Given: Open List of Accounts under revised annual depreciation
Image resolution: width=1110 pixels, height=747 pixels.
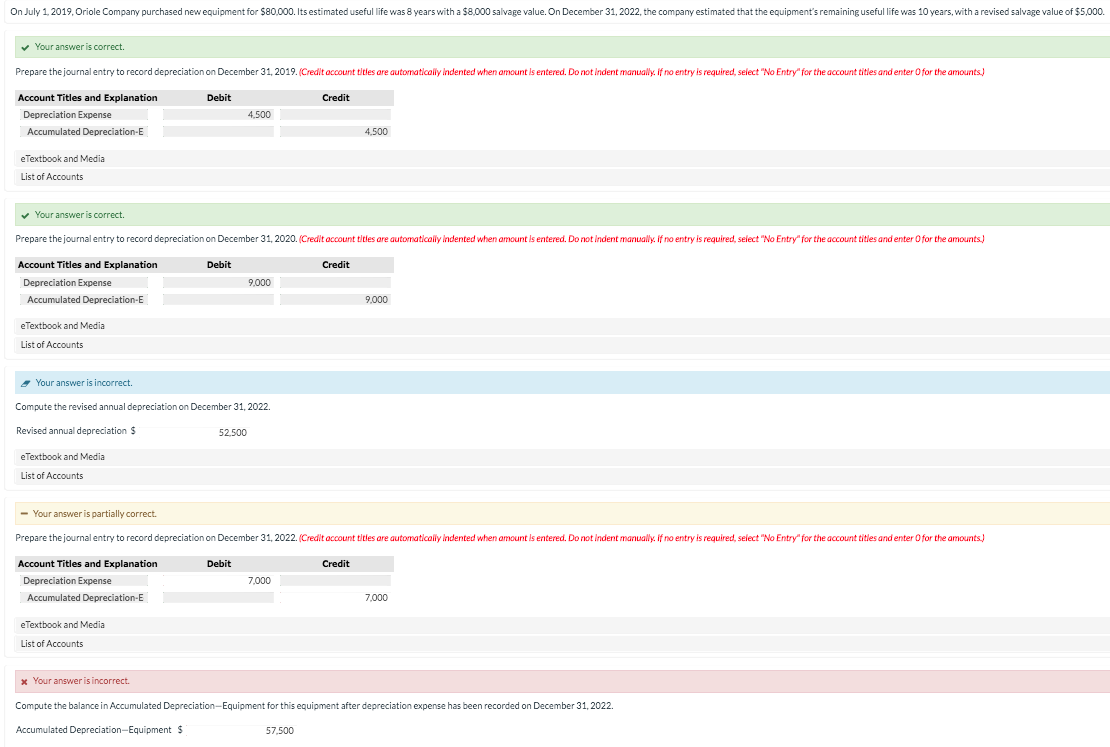Looking at the screenshot, I should pyautogui.click(x=52, y=476).
